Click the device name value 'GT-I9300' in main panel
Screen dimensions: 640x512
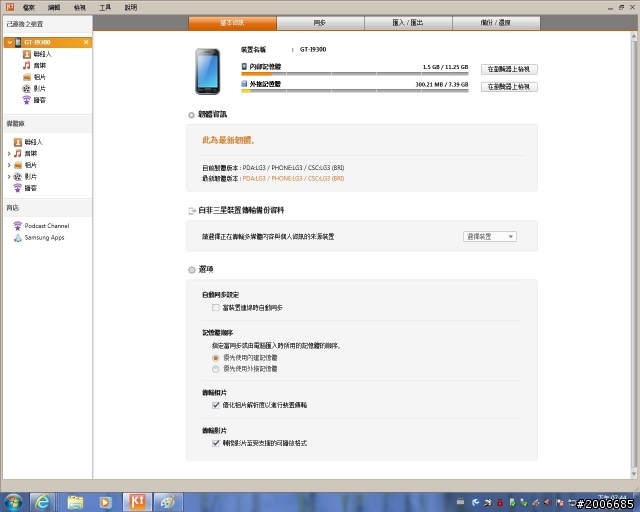coord(313,49)
